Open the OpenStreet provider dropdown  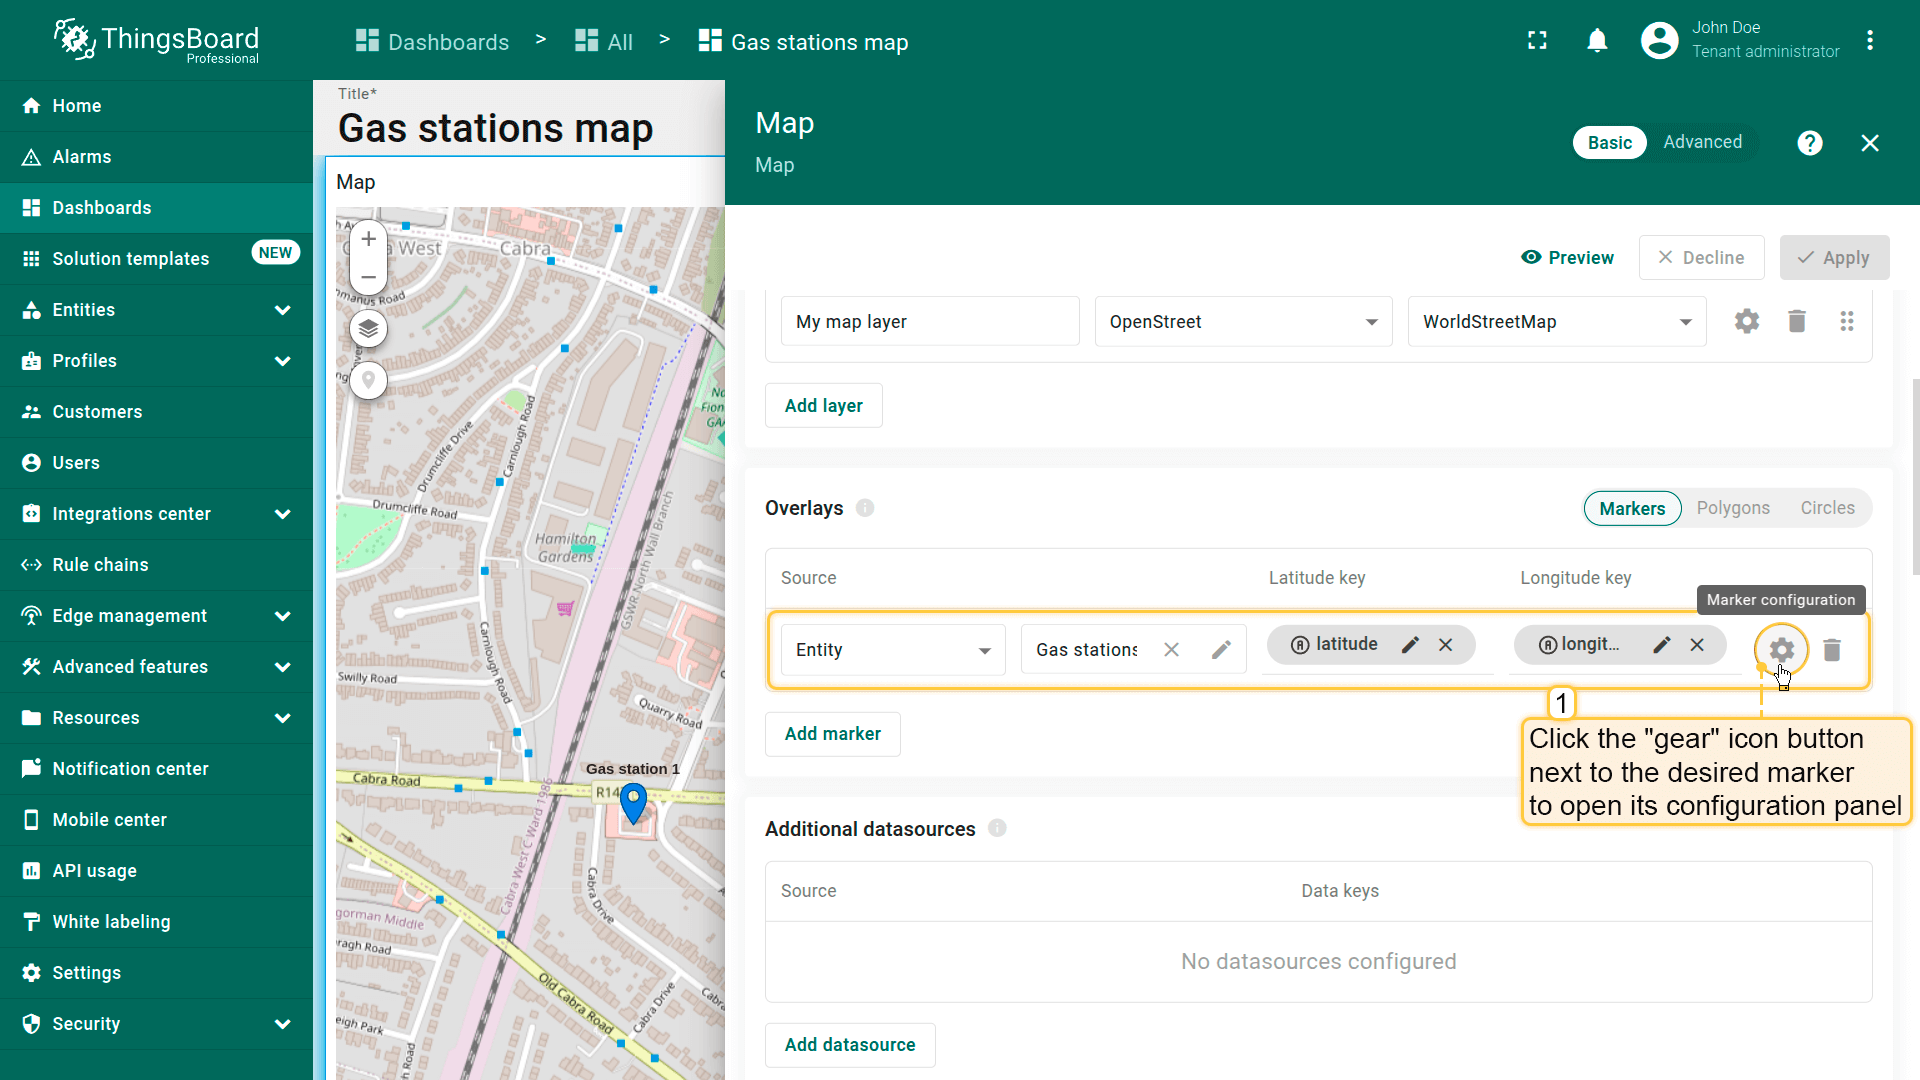point(1242,322)
